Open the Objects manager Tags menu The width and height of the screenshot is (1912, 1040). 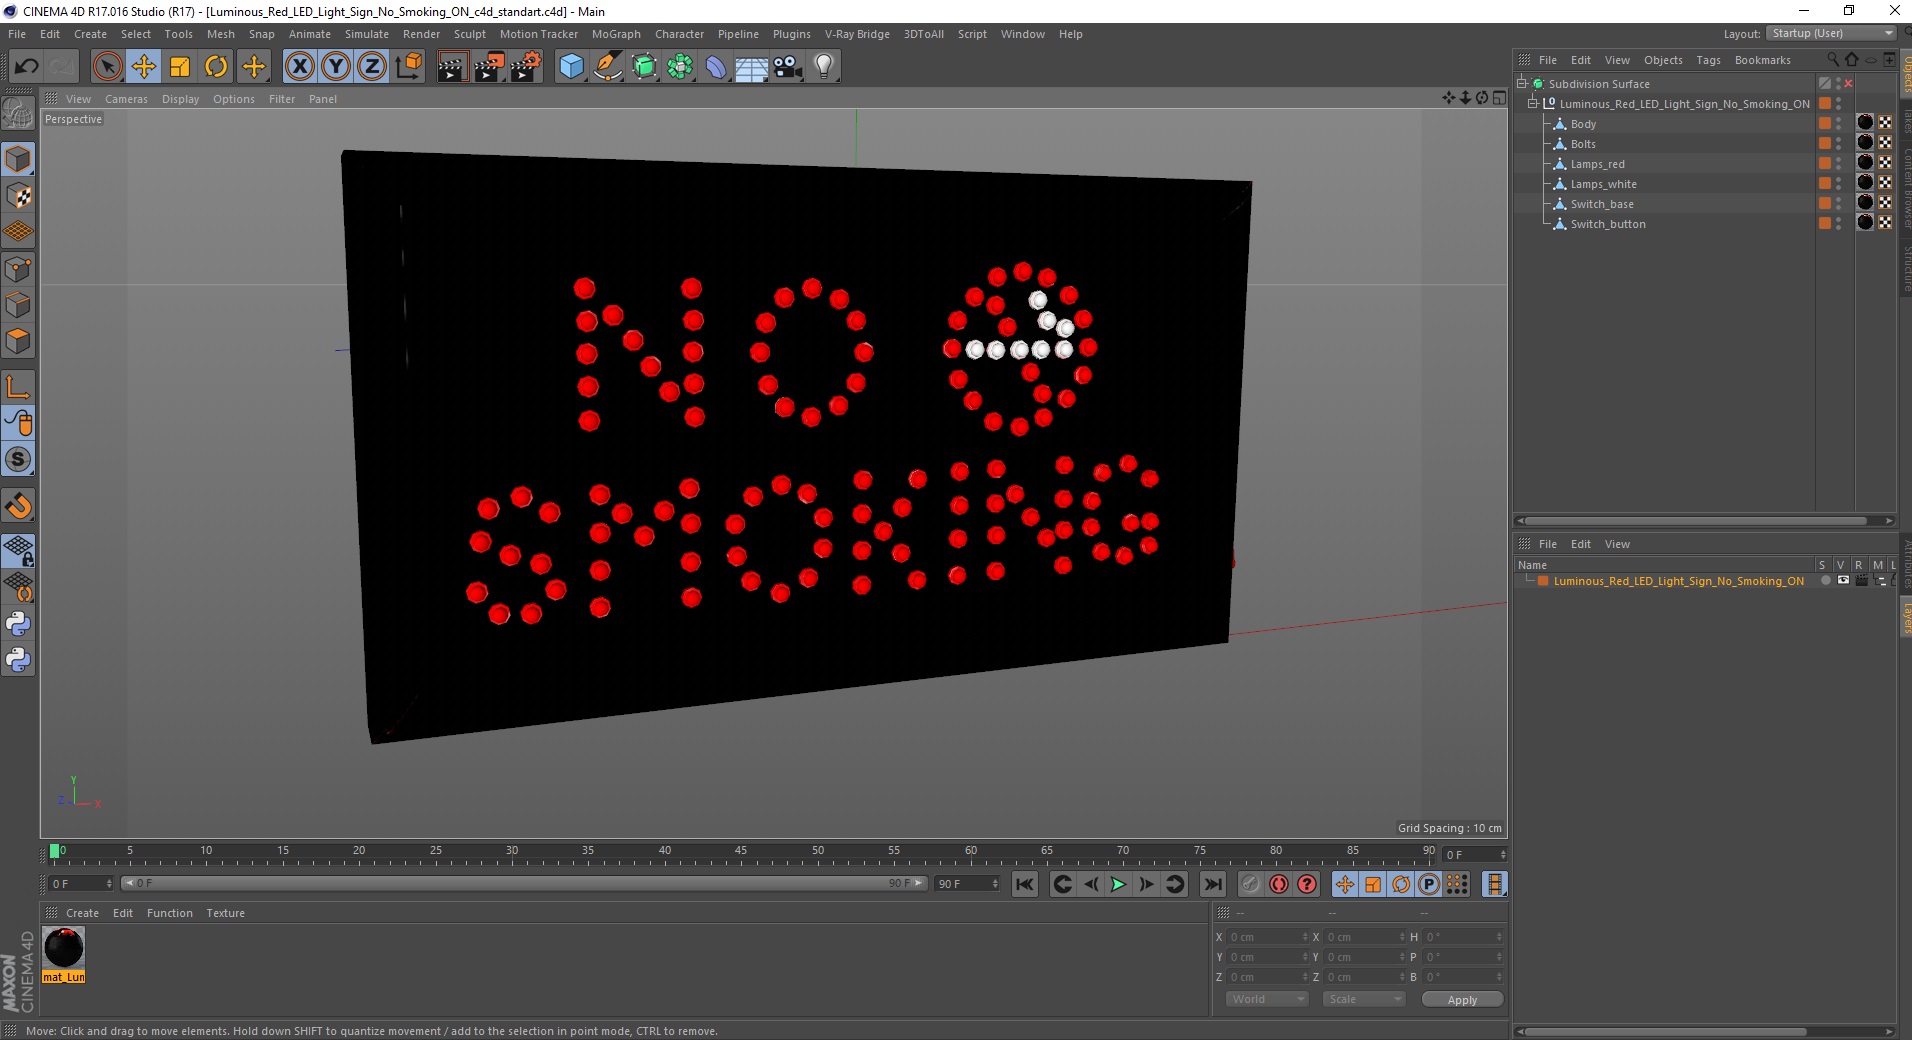coord(1708,60)
